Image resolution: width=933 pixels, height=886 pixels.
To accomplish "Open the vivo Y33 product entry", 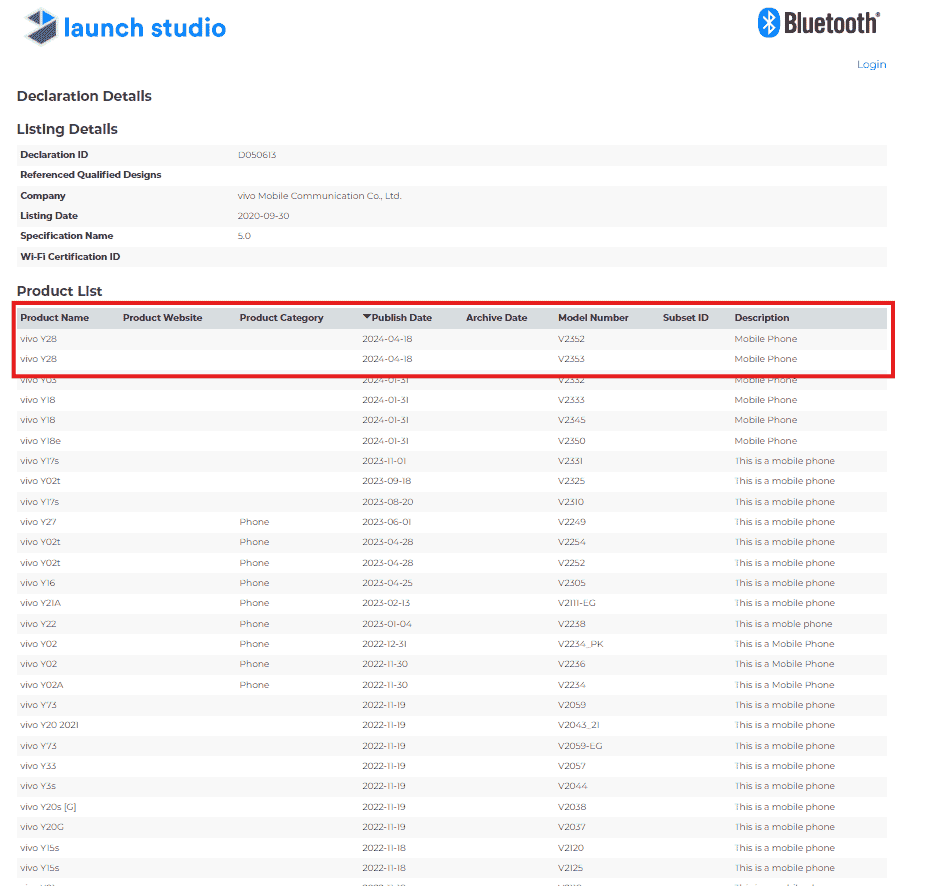I will (38, 766).
